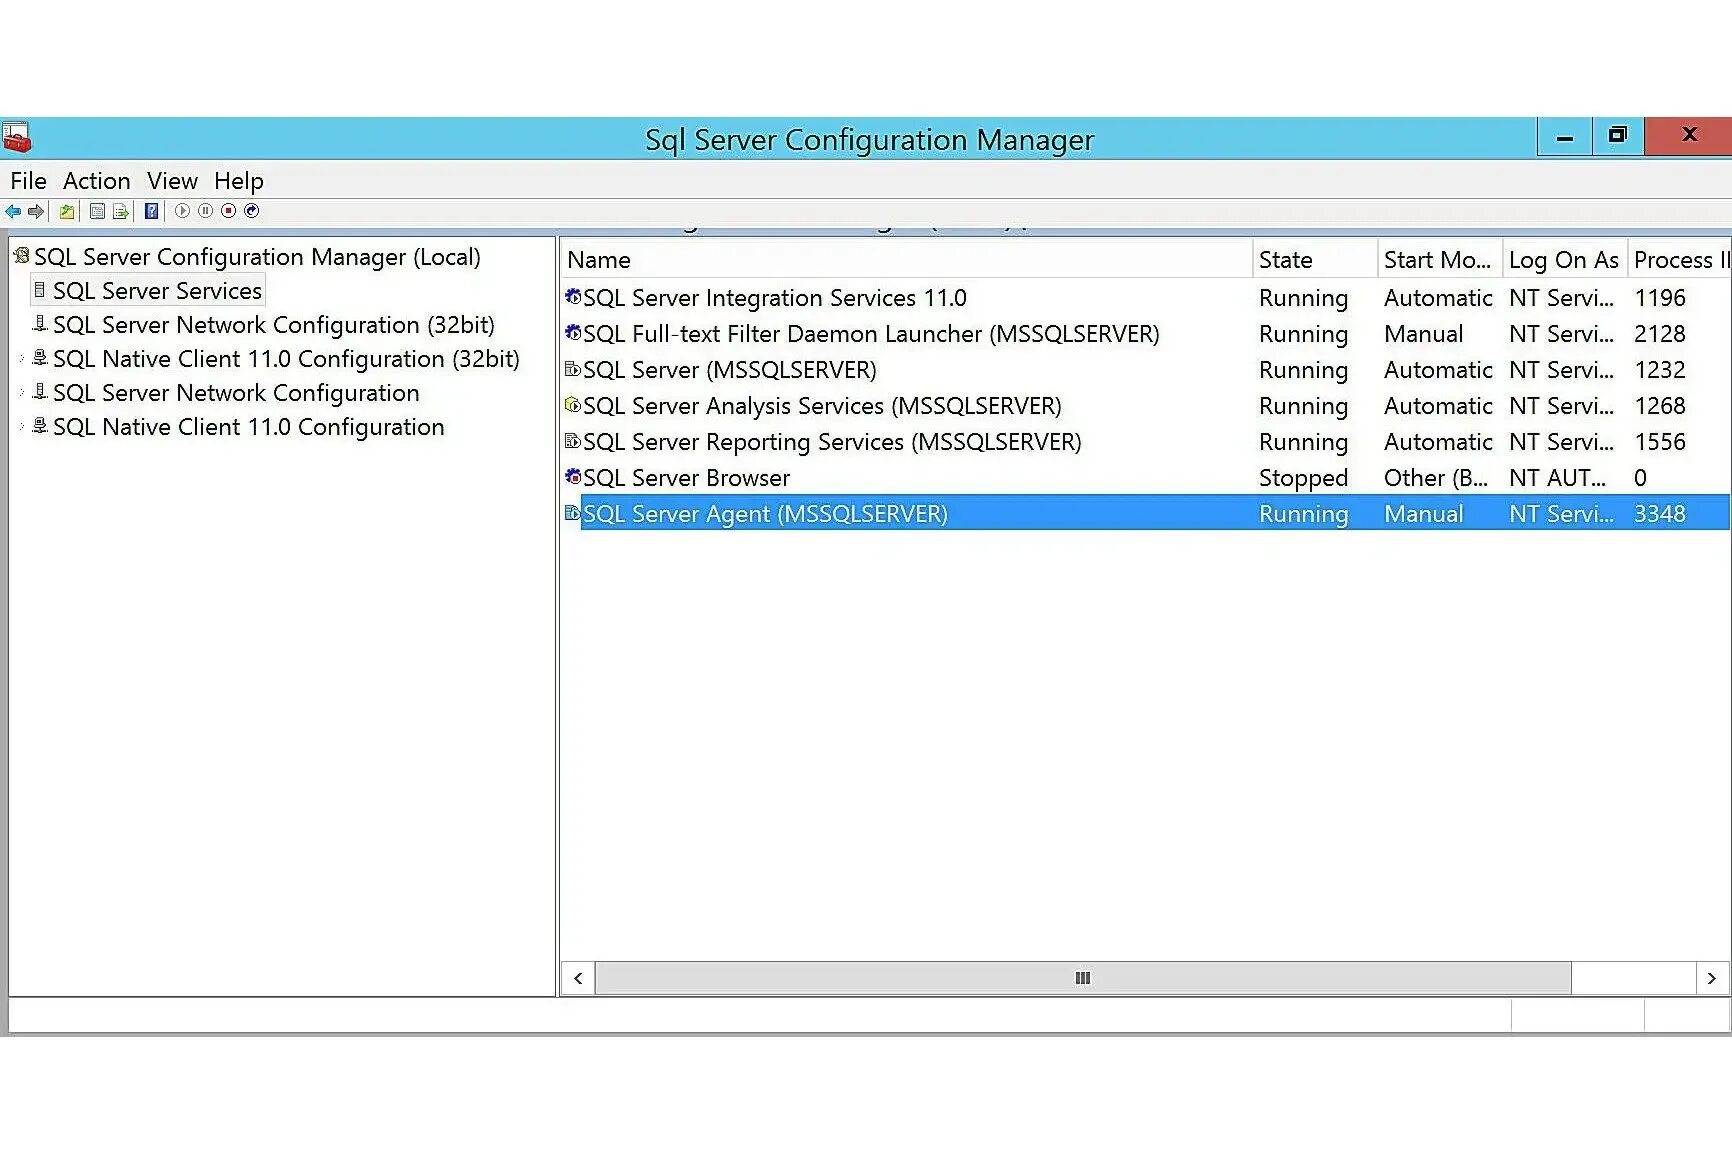This screenshot has height=1155, width=1732.
Task: Click the Restart Service toolbar icon
Action: (x=252, y=211)
